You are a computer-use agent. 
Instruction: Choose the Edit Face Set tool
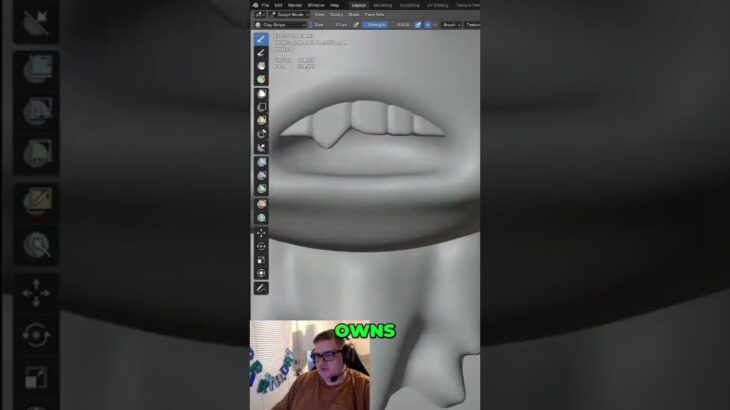click(x=261, y=204)
